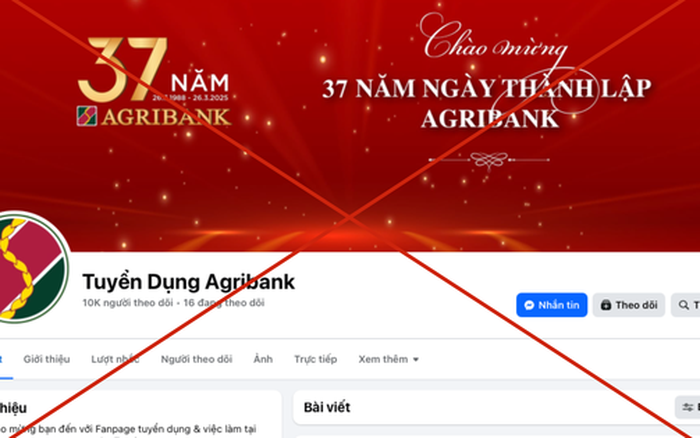Click the Theo dõi button
The height and width of the screenshot is (438, 700).
click(x=629, y=305)
